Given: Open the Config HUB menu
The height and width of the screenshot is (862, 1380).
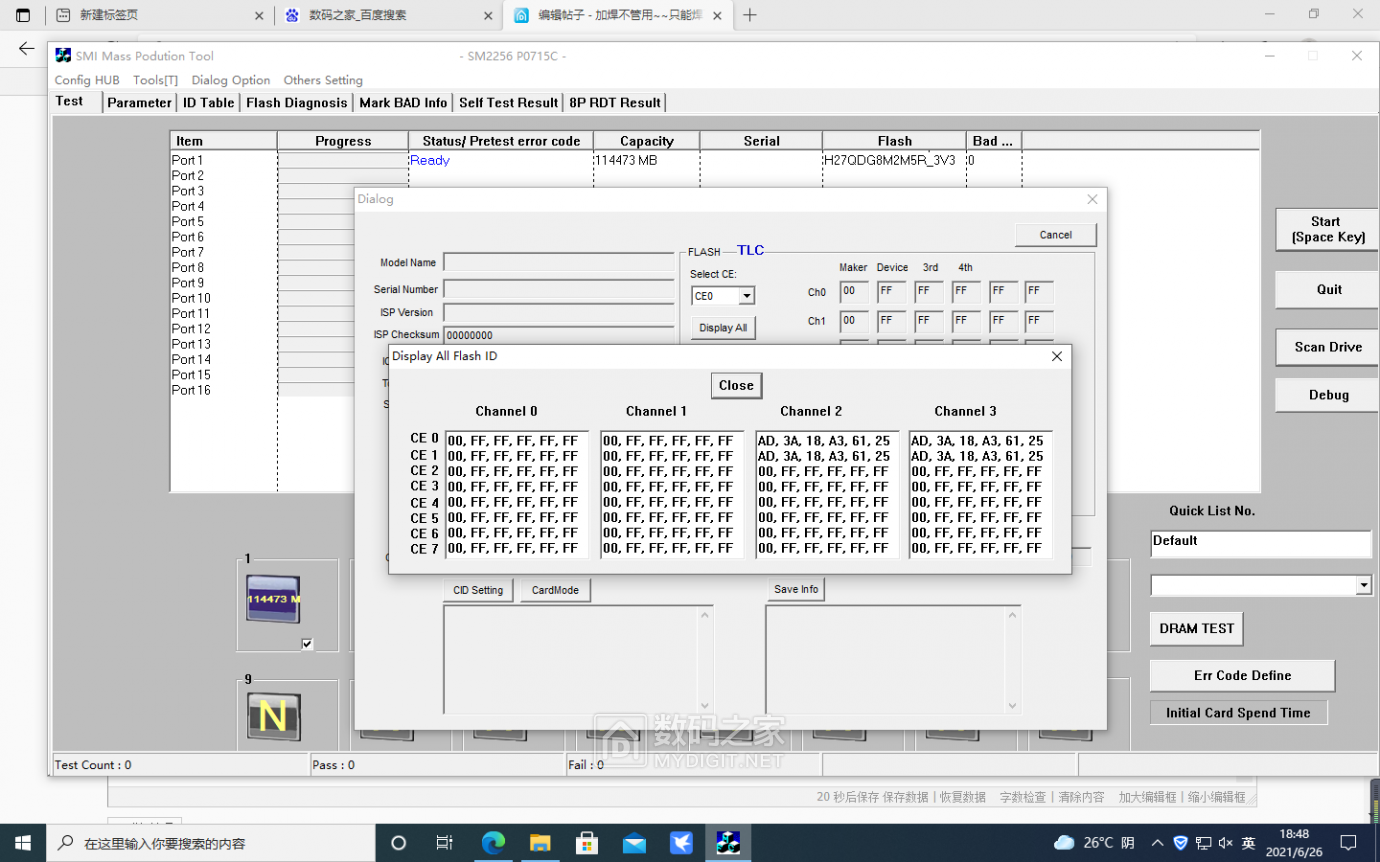Looking at the screenshot, I should point(87,80).
